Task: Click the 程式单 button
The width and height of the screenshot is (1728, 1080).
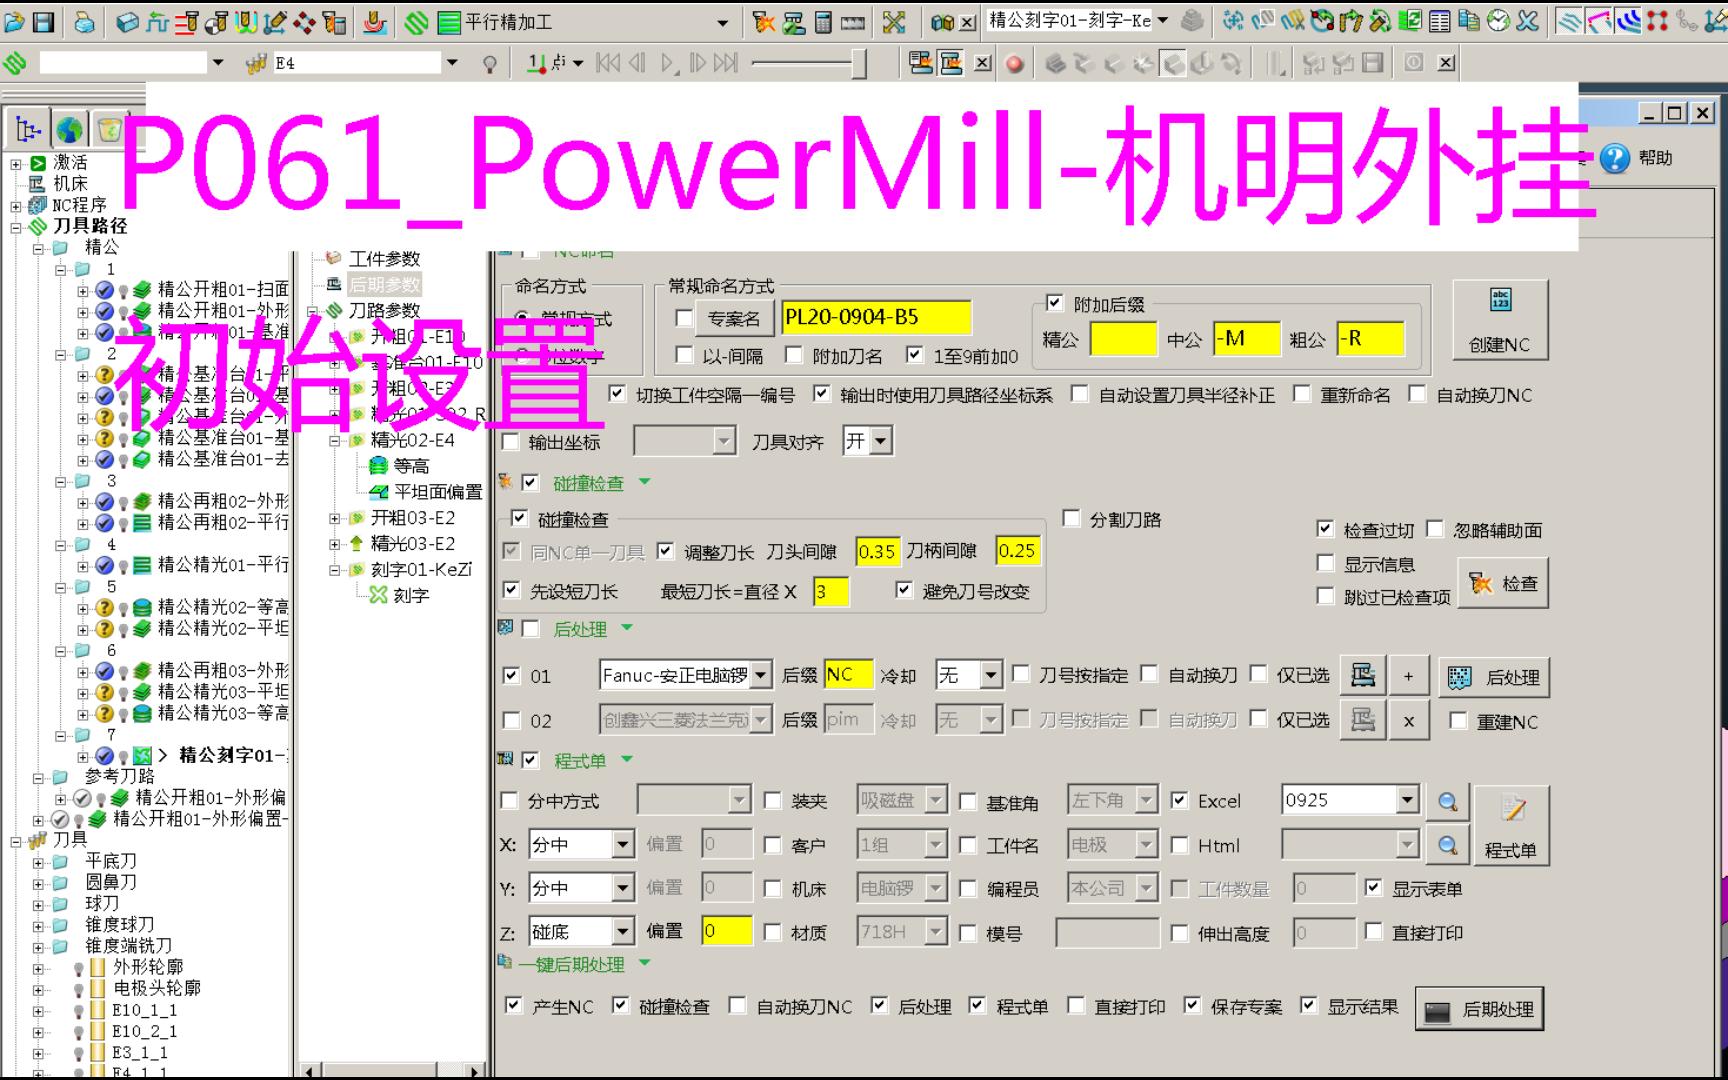Action: (x=1510, y=825)
